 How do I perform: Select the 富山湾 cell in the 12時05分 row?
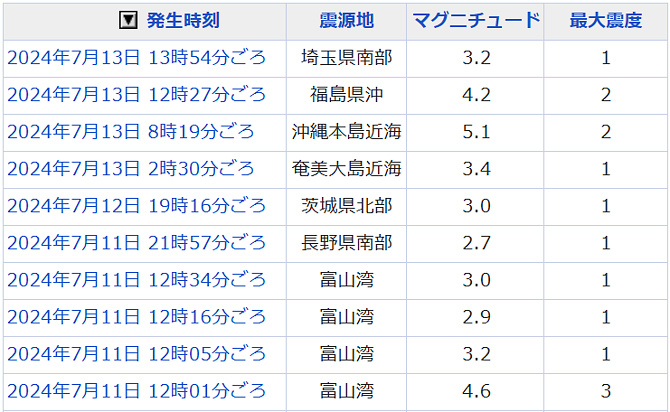[x=347, y=354]
